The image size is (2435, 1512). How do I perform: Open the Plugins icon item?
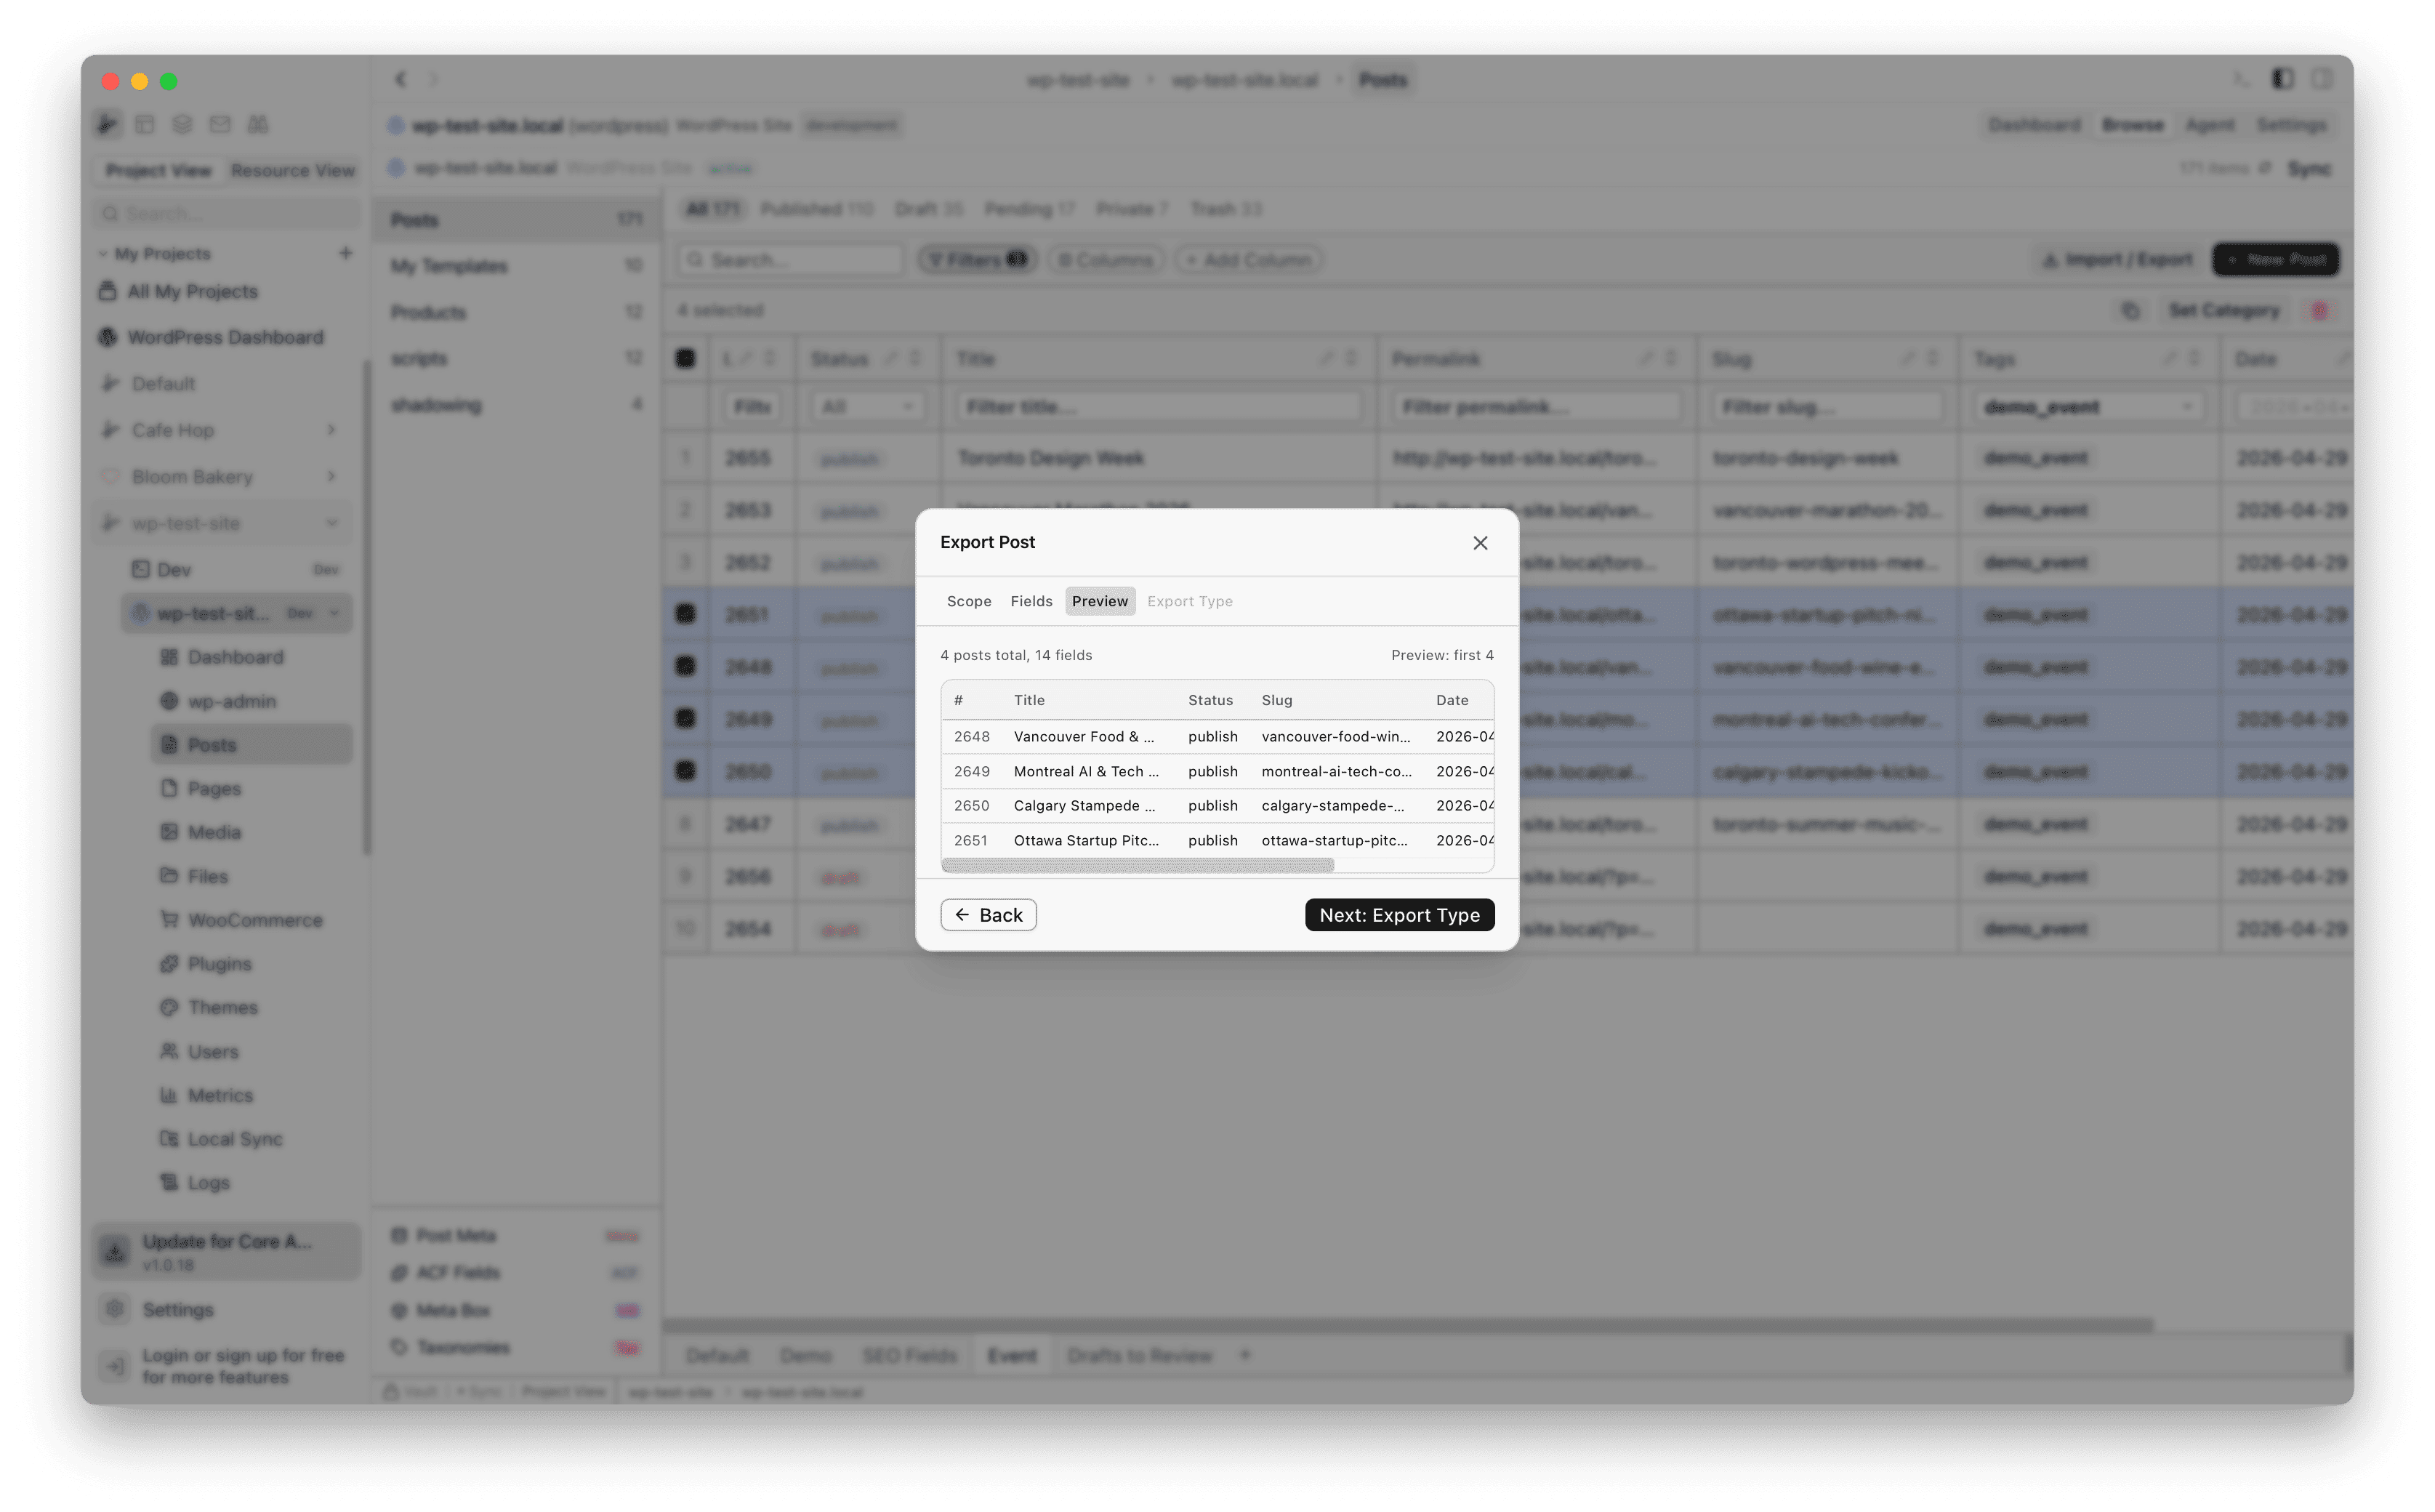click(169, 964)
